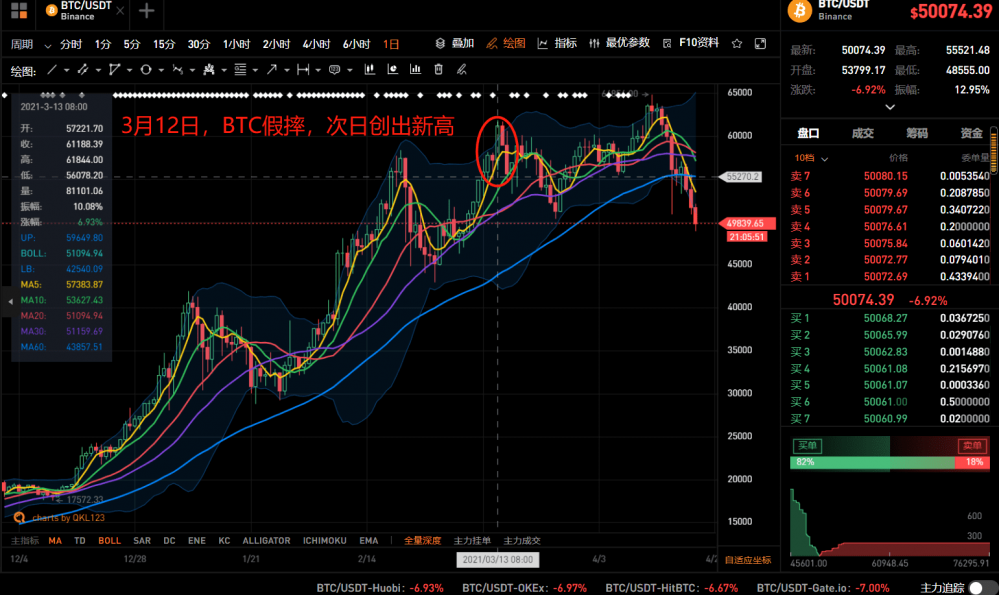The height and width of the screenshot is (595, 999).
Task: Select the 4小时 timeframe
Action: point(316,44)
